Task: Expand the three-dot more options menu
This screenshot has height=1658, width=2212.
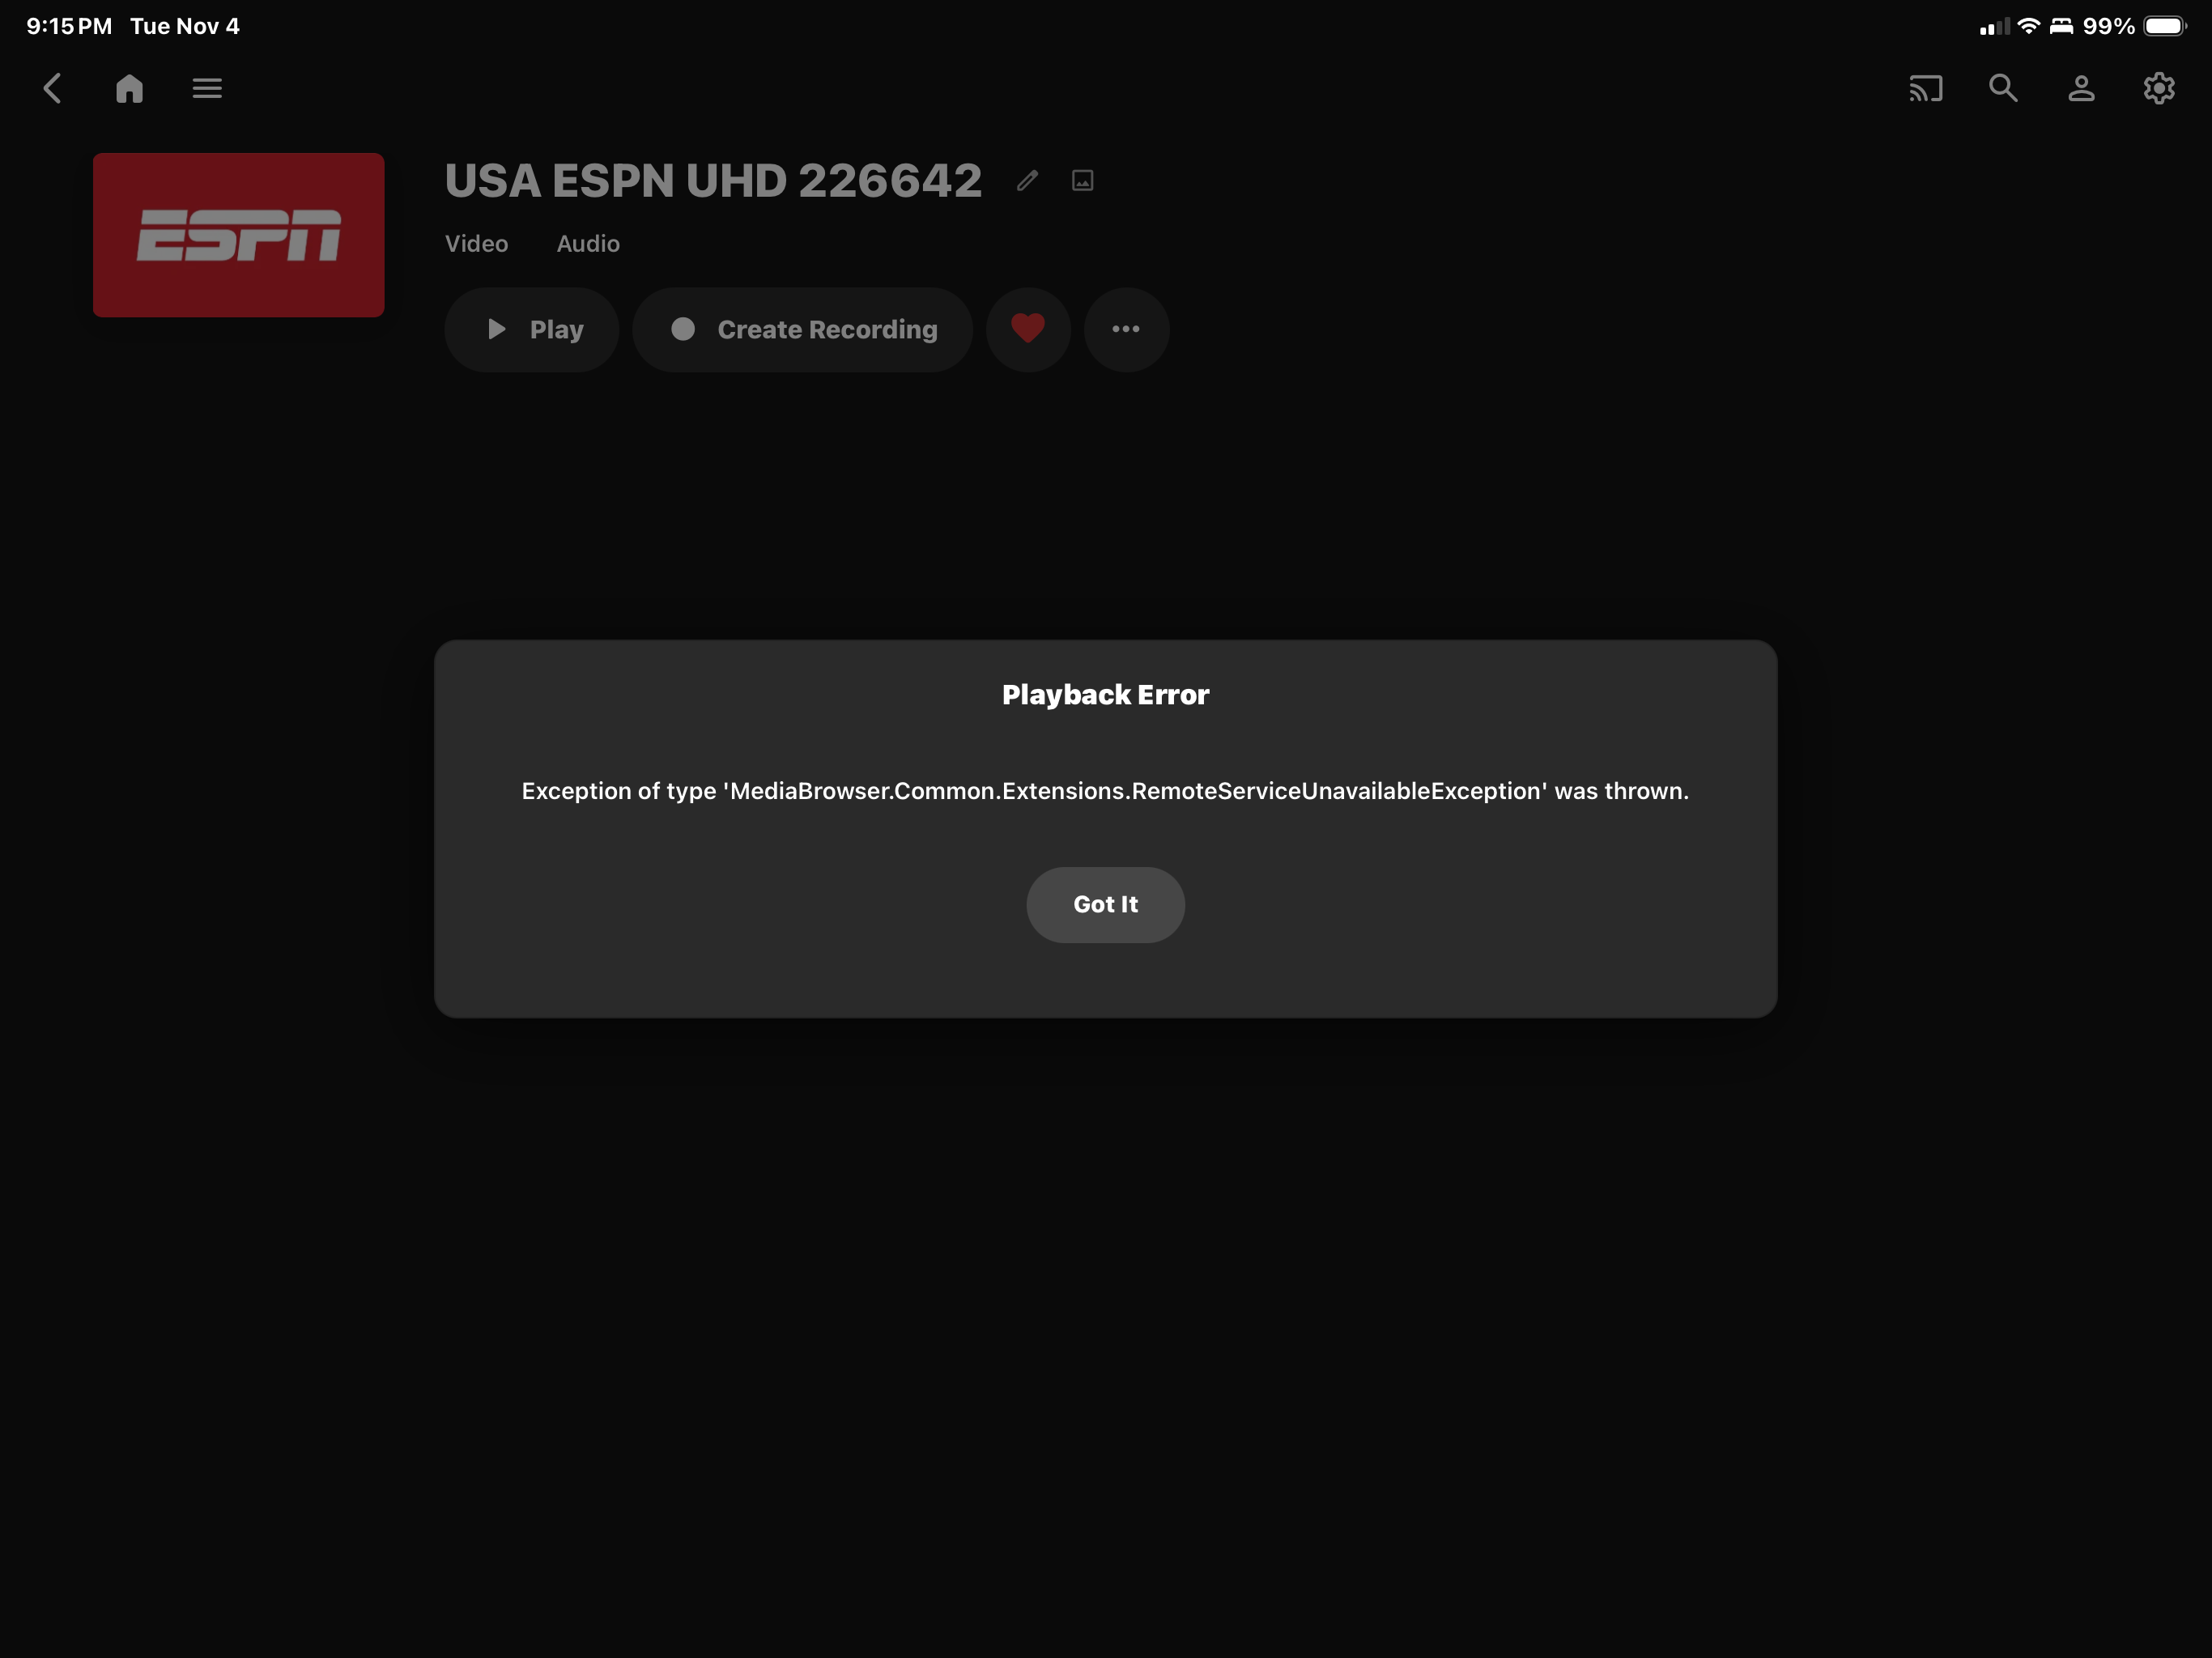Action: click(x=1126, y=329)
